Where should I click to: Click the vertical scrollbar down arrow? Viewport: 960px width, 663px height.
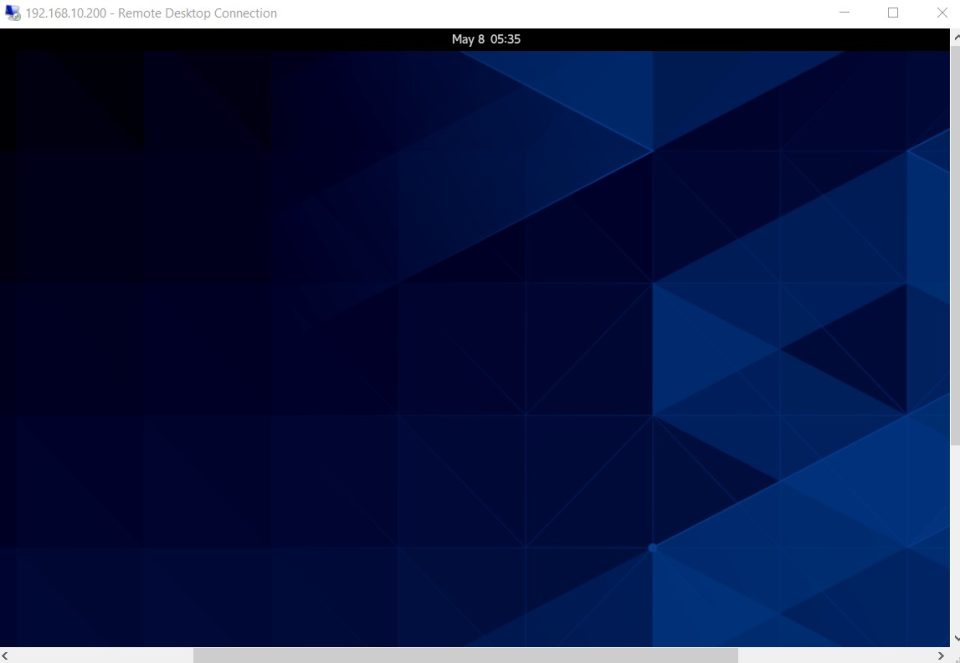[x=955, y=639]
